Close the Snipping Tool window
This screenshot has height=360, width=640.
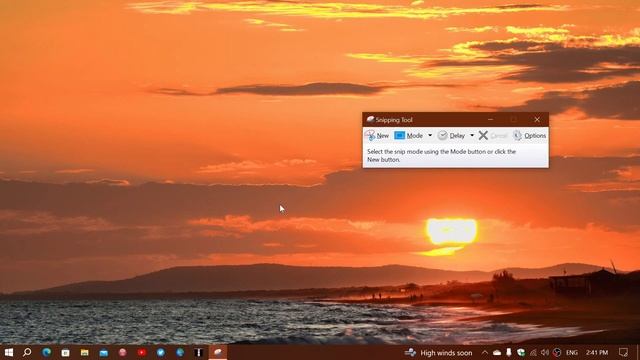(537, 120)
